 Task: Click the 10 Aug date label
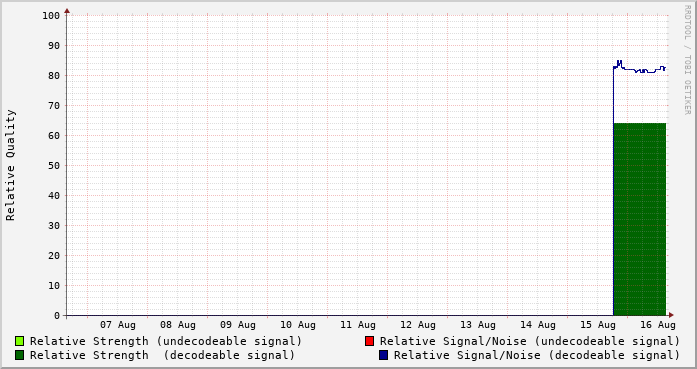click(297, 325)
